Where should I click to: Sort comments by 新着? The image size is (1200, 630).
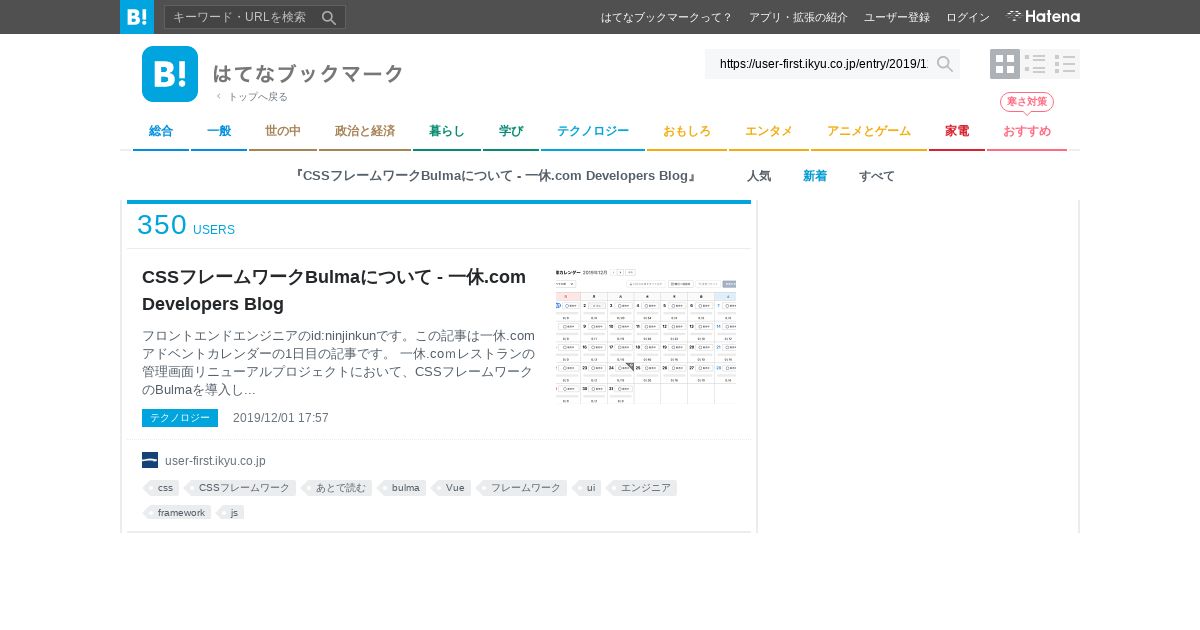pos(815,176)
